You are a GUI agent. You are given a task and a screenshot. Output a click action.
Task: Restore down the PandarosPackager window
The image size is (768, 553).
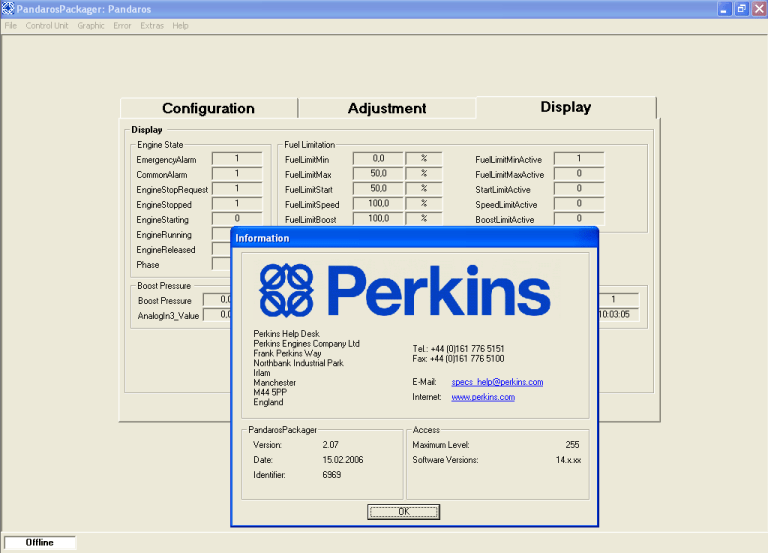pos(742,9)
